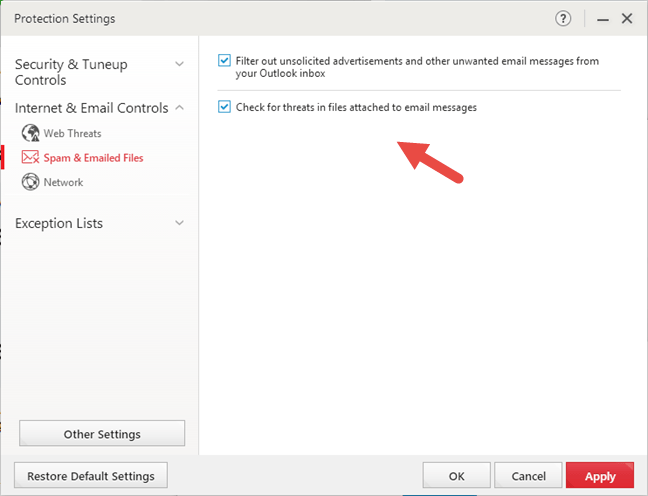Open Other Settings
This screenshot has height=496, width=648.
(102, 434)
